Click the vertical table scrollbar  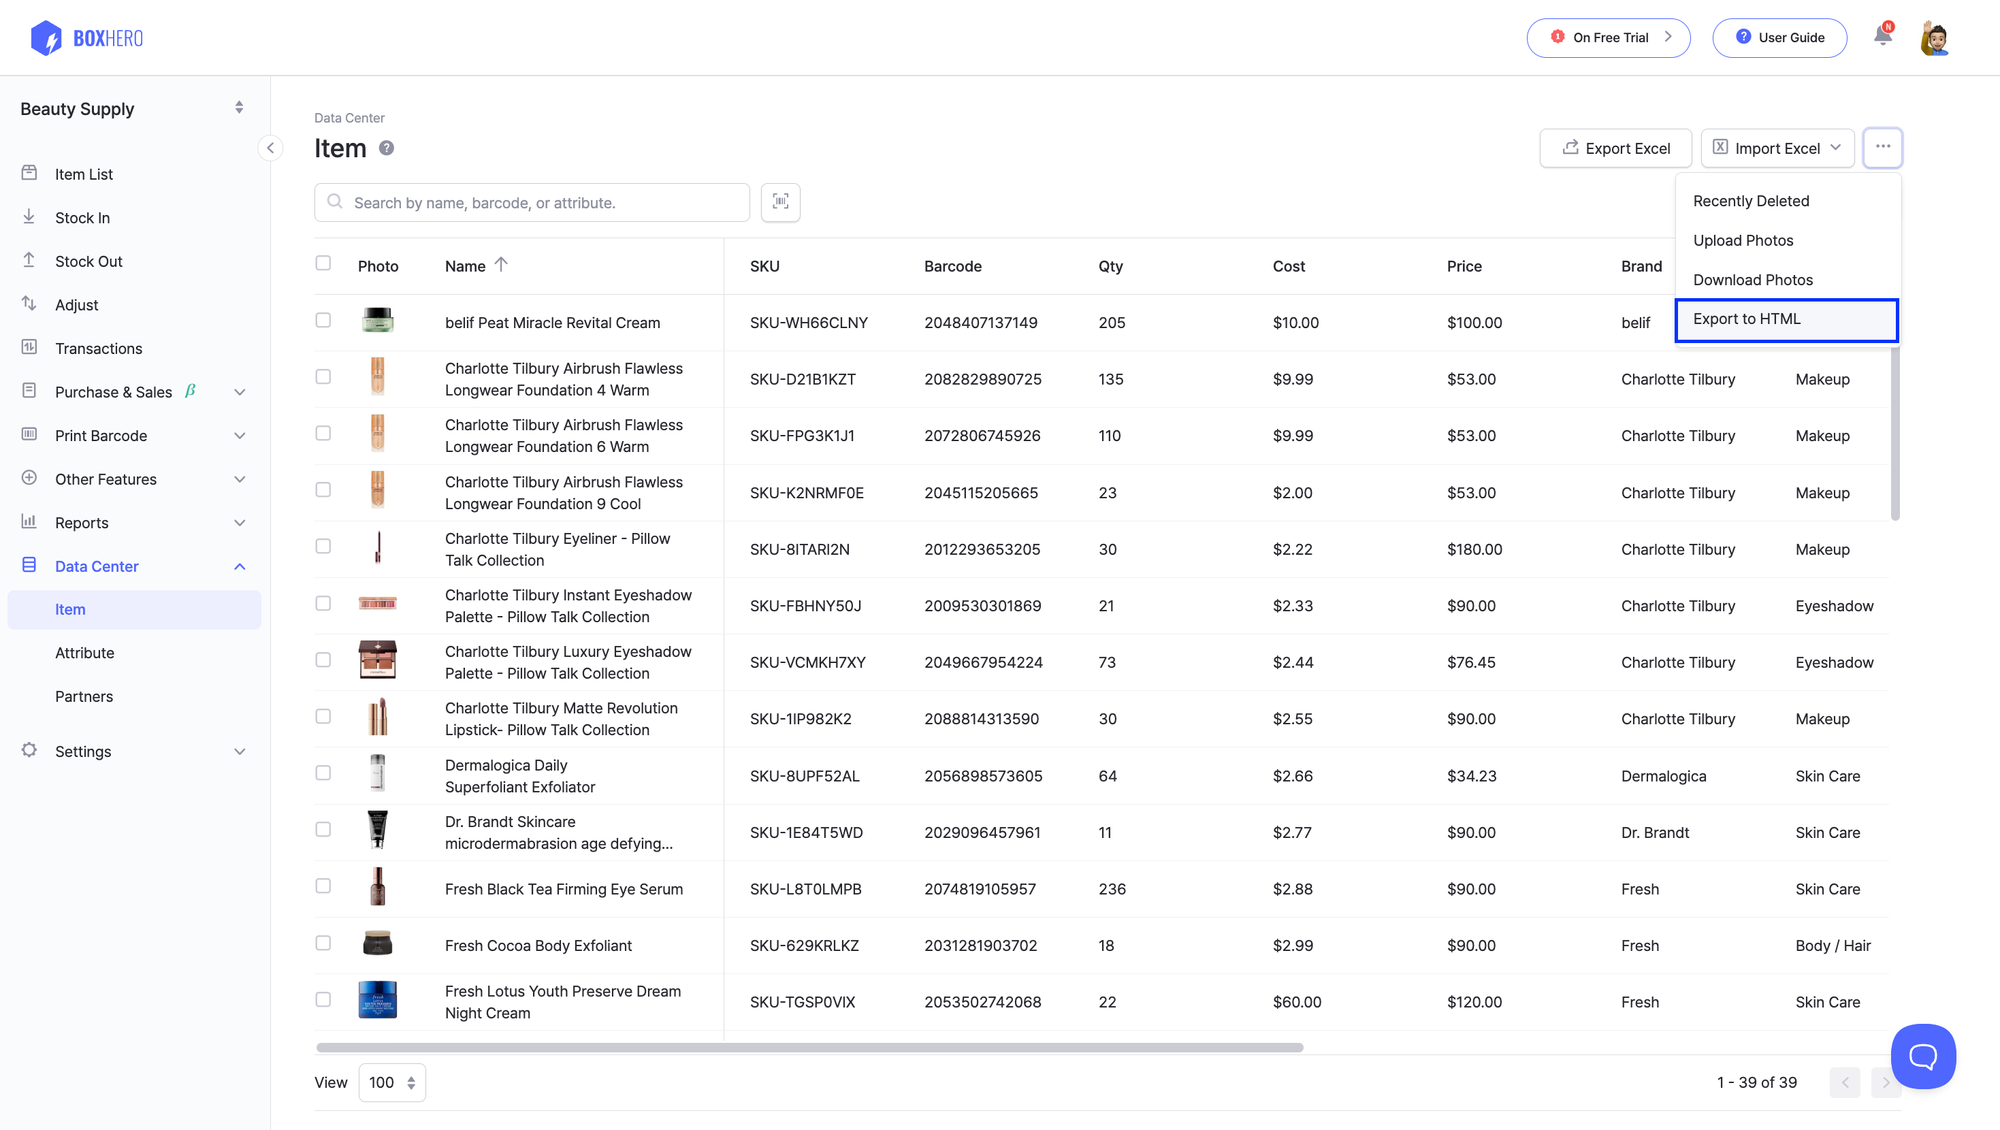click(x=1895, y=432)
